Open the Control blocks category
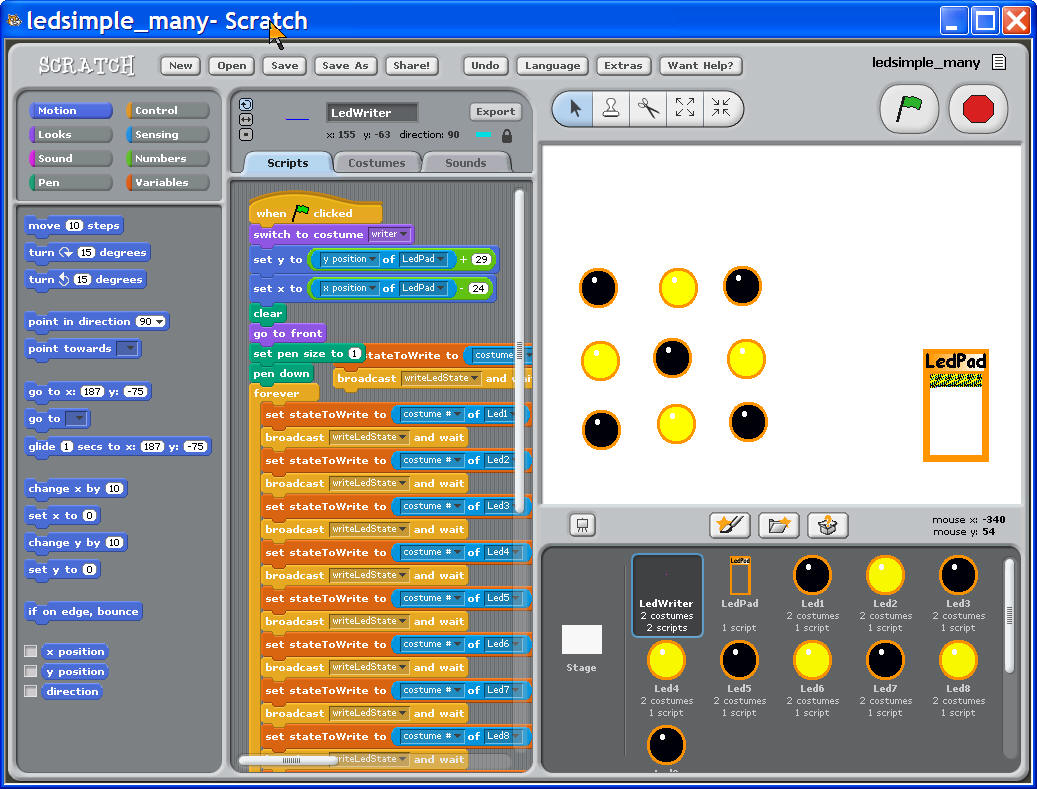The height and width of the screenshot is (789, 1037). [x=168, y=110]
